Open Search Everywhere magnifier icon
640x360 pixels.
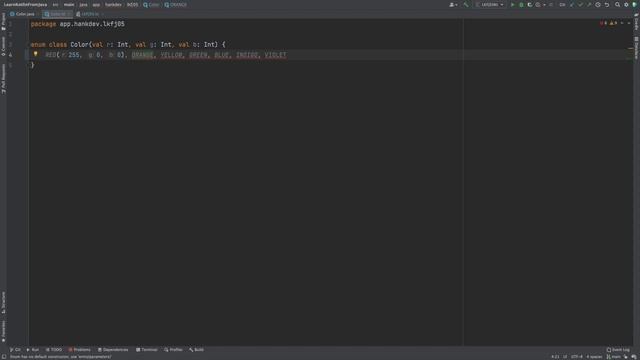(618, 5)
